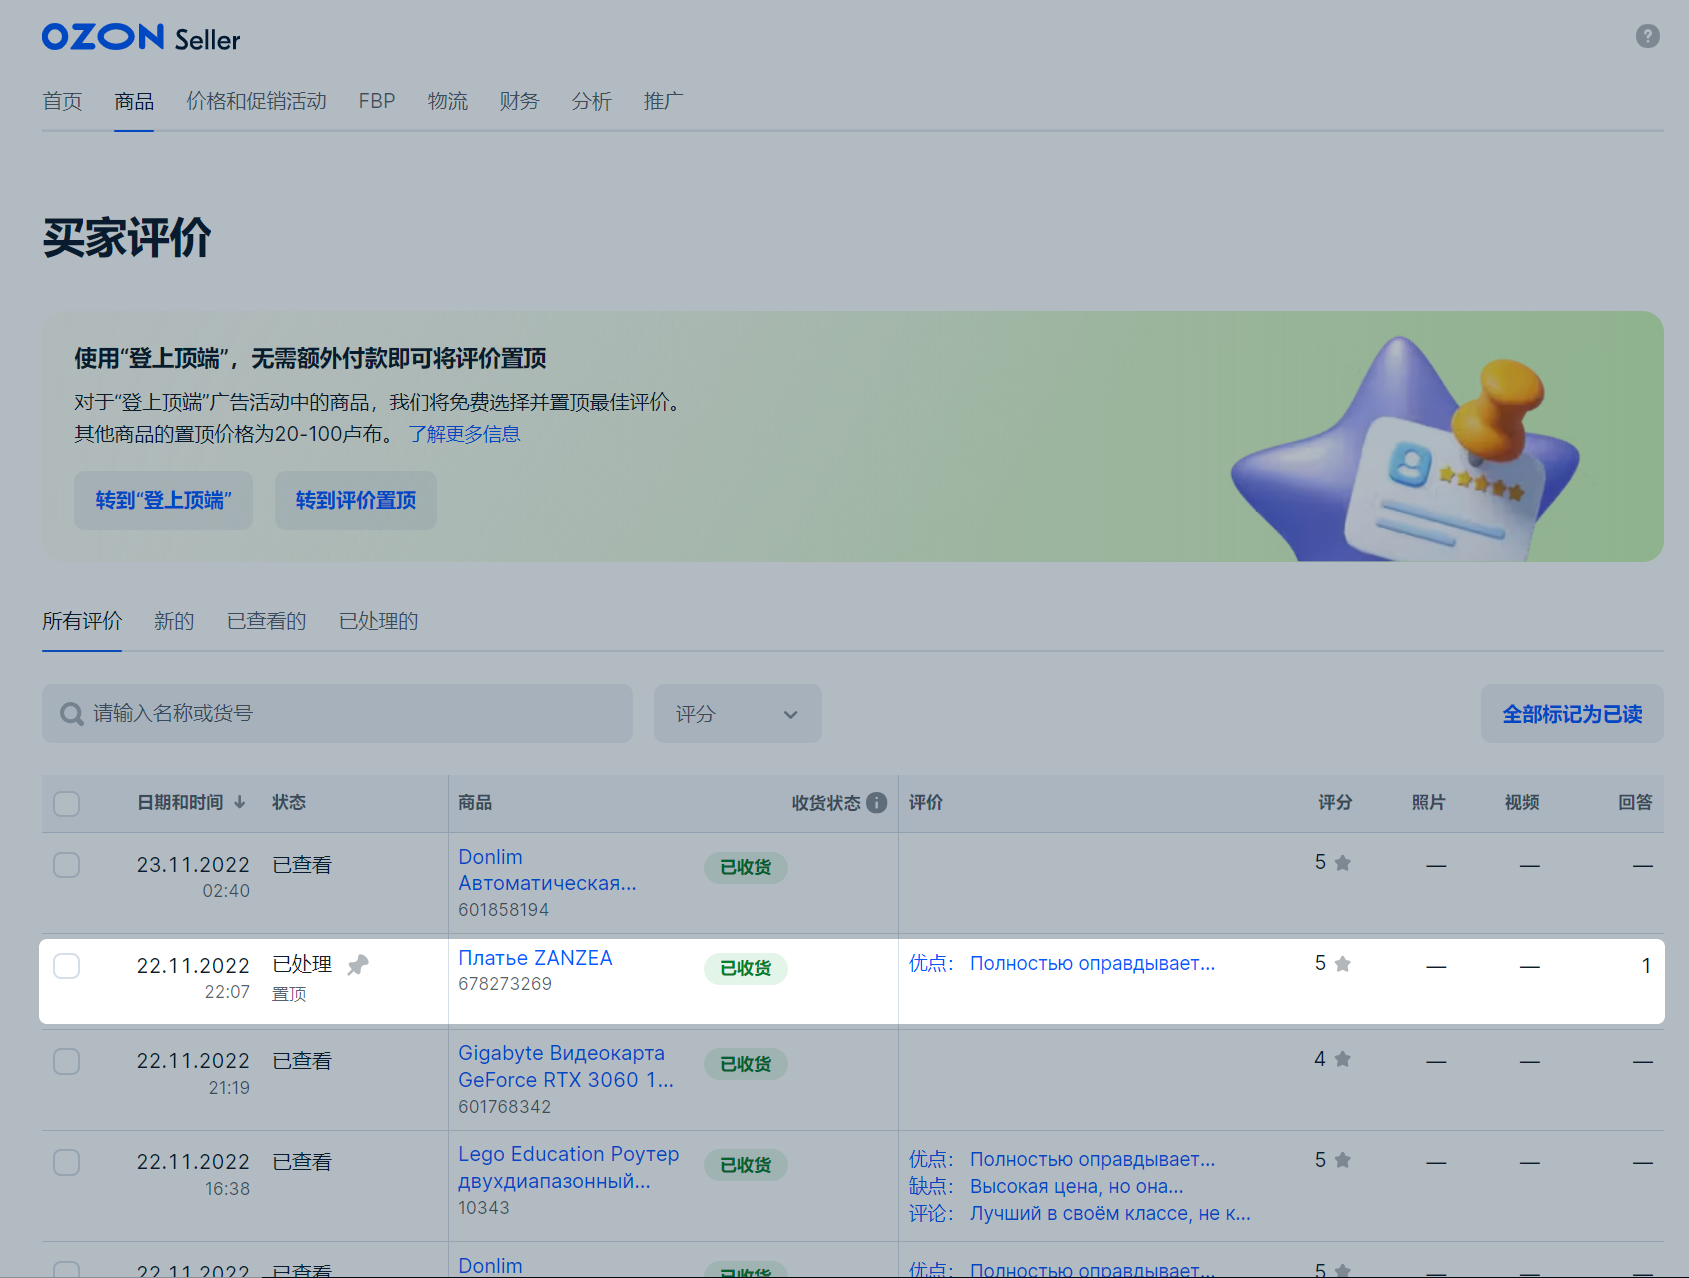Click product ID 601768342
This screenshot has height=1278, width=1689.
[504, 1107]
